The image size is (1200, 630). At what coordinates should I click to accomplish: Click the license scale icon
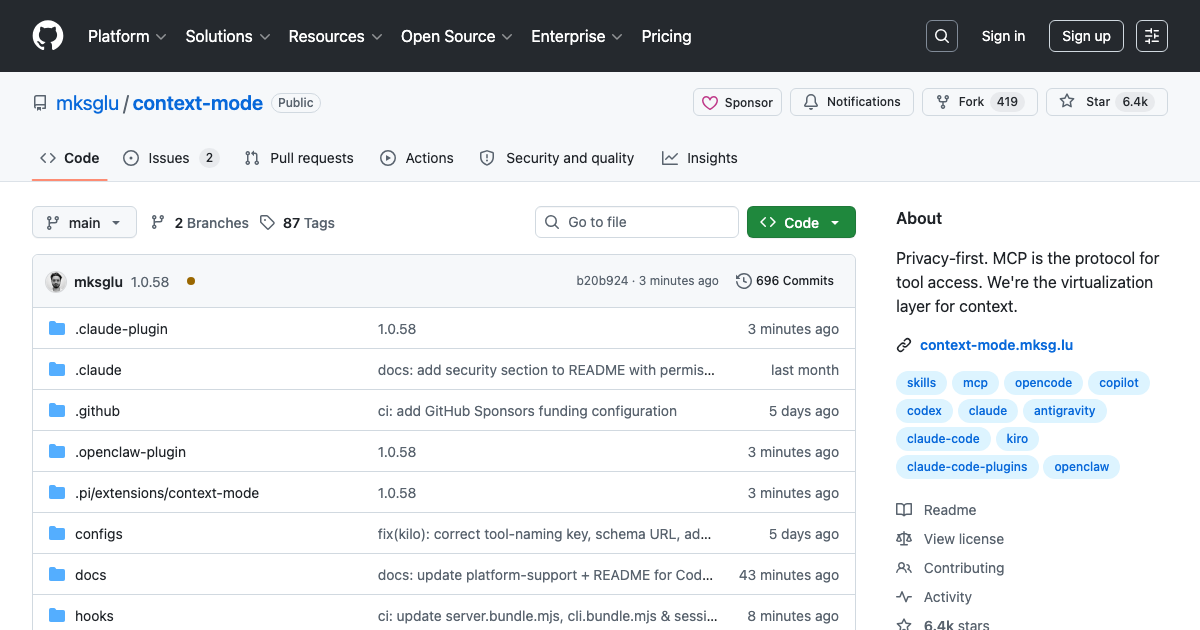904,539
